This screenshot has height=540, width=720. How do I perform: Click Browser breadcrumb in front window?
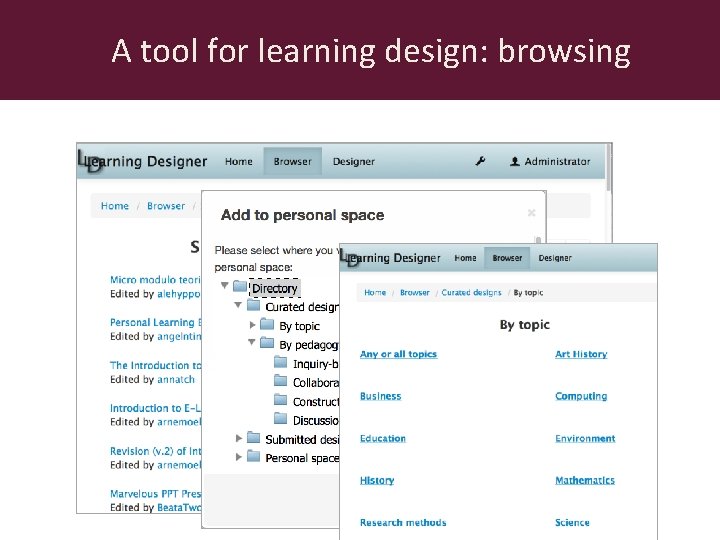pos(415,292)
